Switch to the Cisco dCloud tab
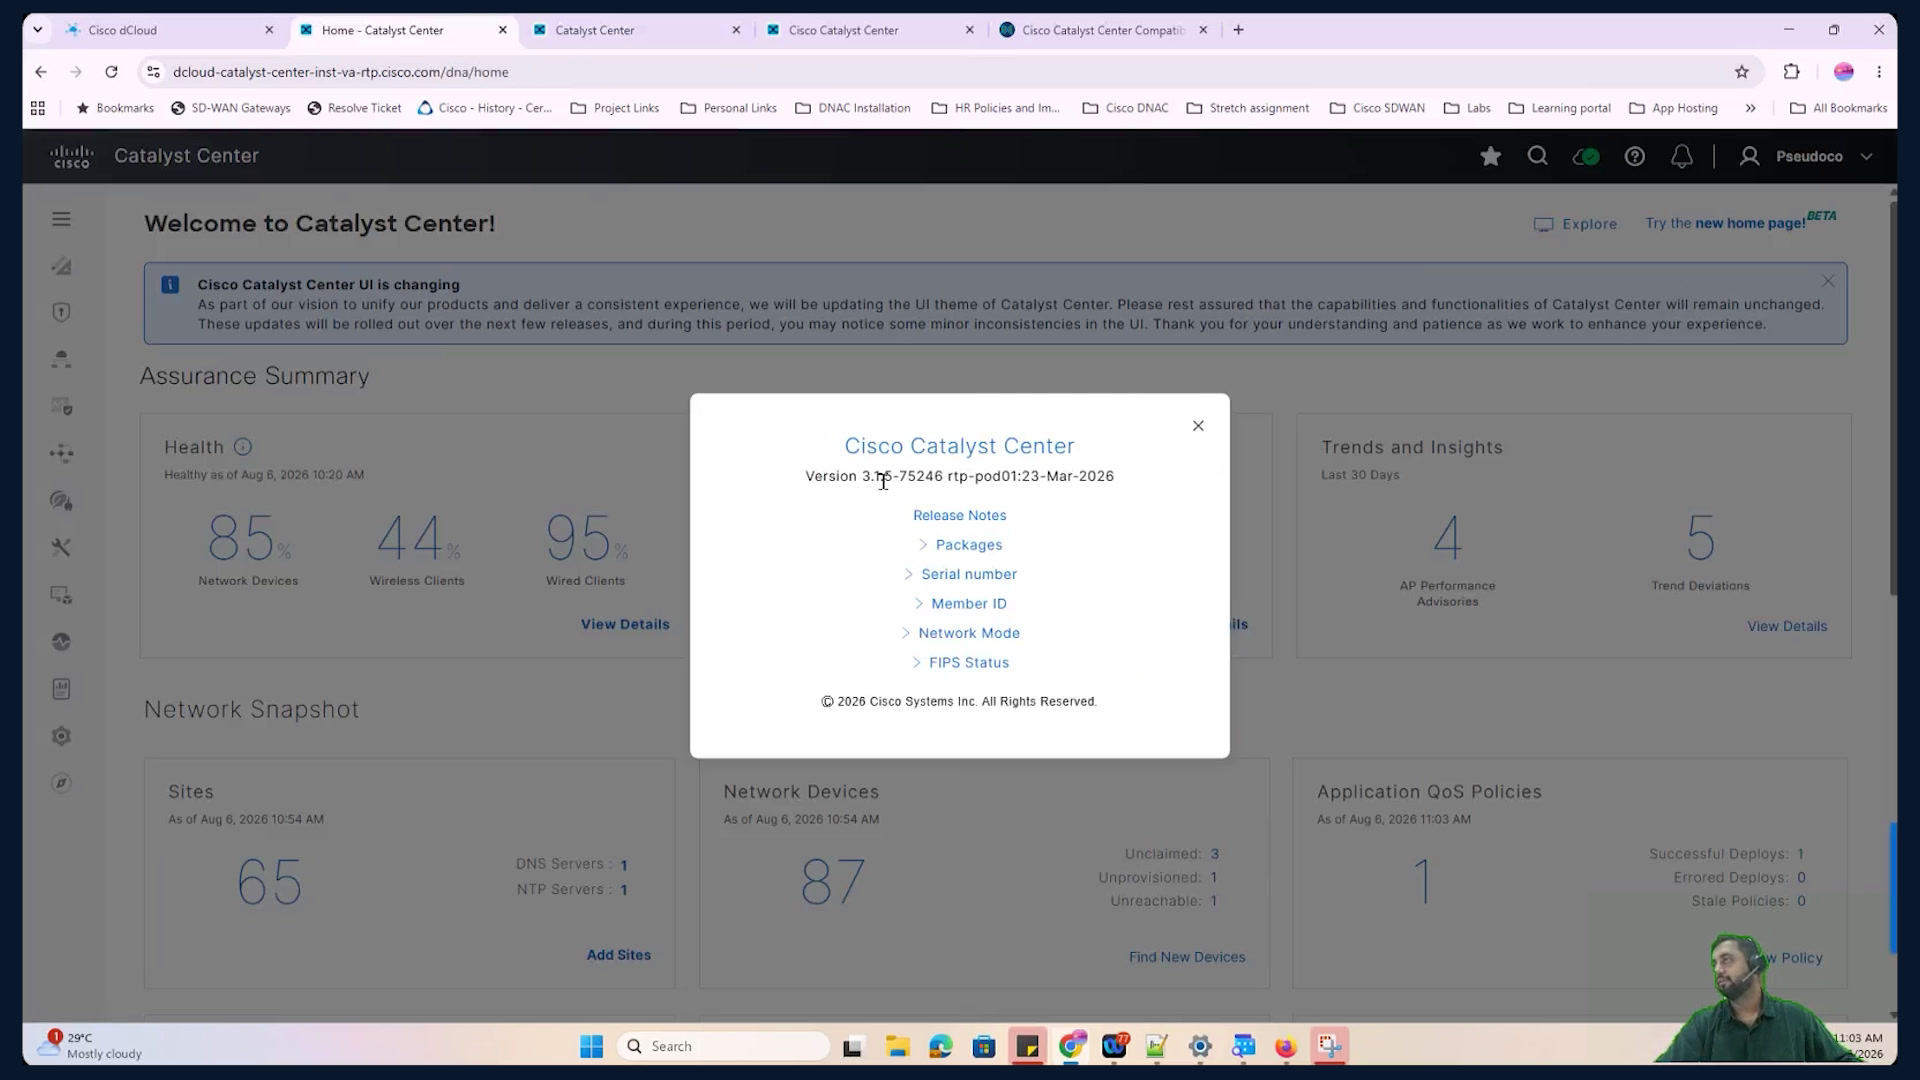This screenshot has height=1080, width=1920. point(170,30)
